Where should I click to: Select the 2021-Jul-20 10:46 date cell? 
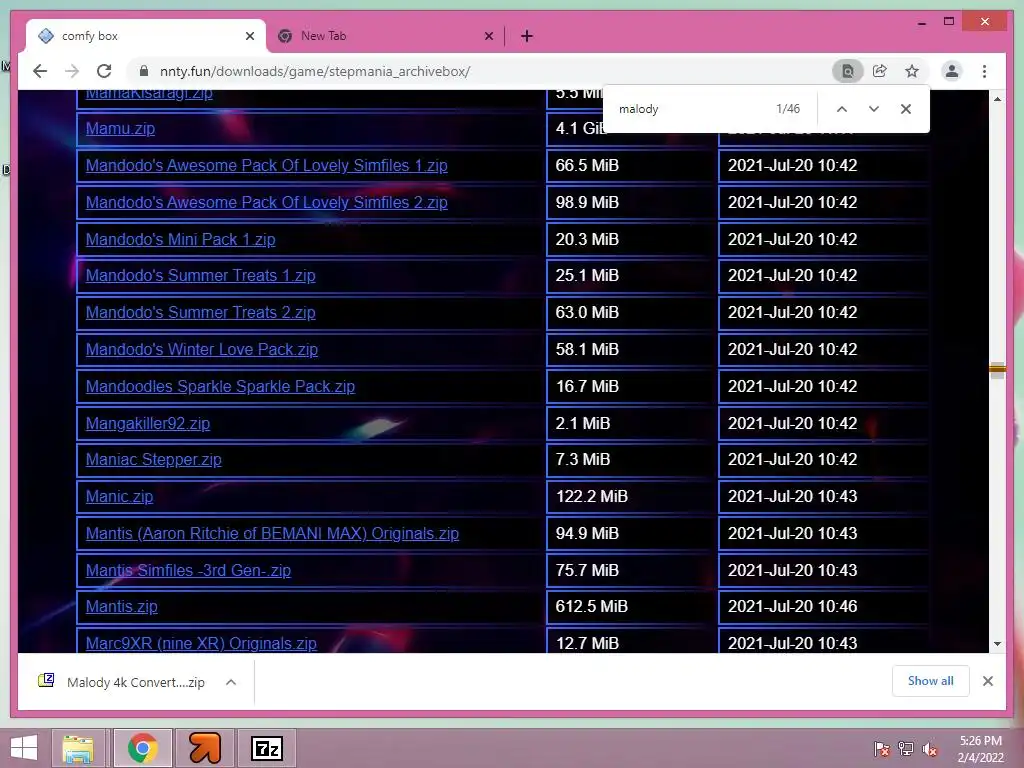tap(823, 607)
